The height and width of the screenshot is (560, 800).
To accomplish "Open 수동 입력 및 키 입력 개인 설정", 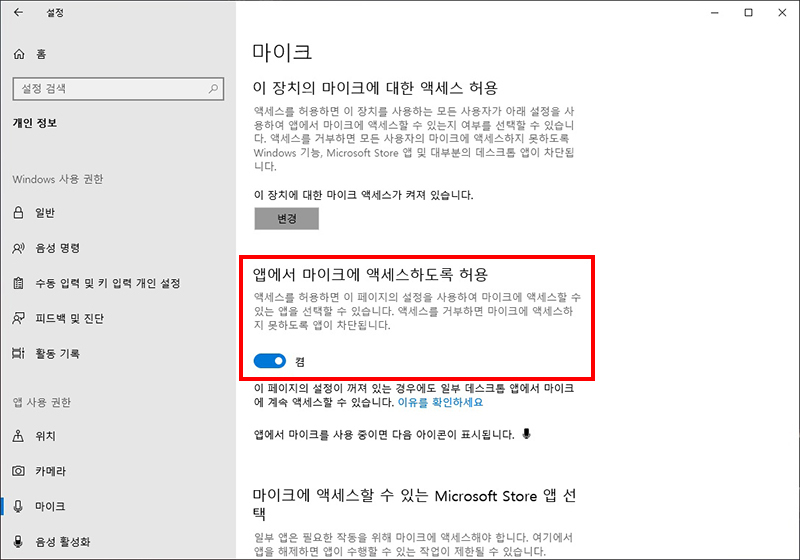I will 118,283.
